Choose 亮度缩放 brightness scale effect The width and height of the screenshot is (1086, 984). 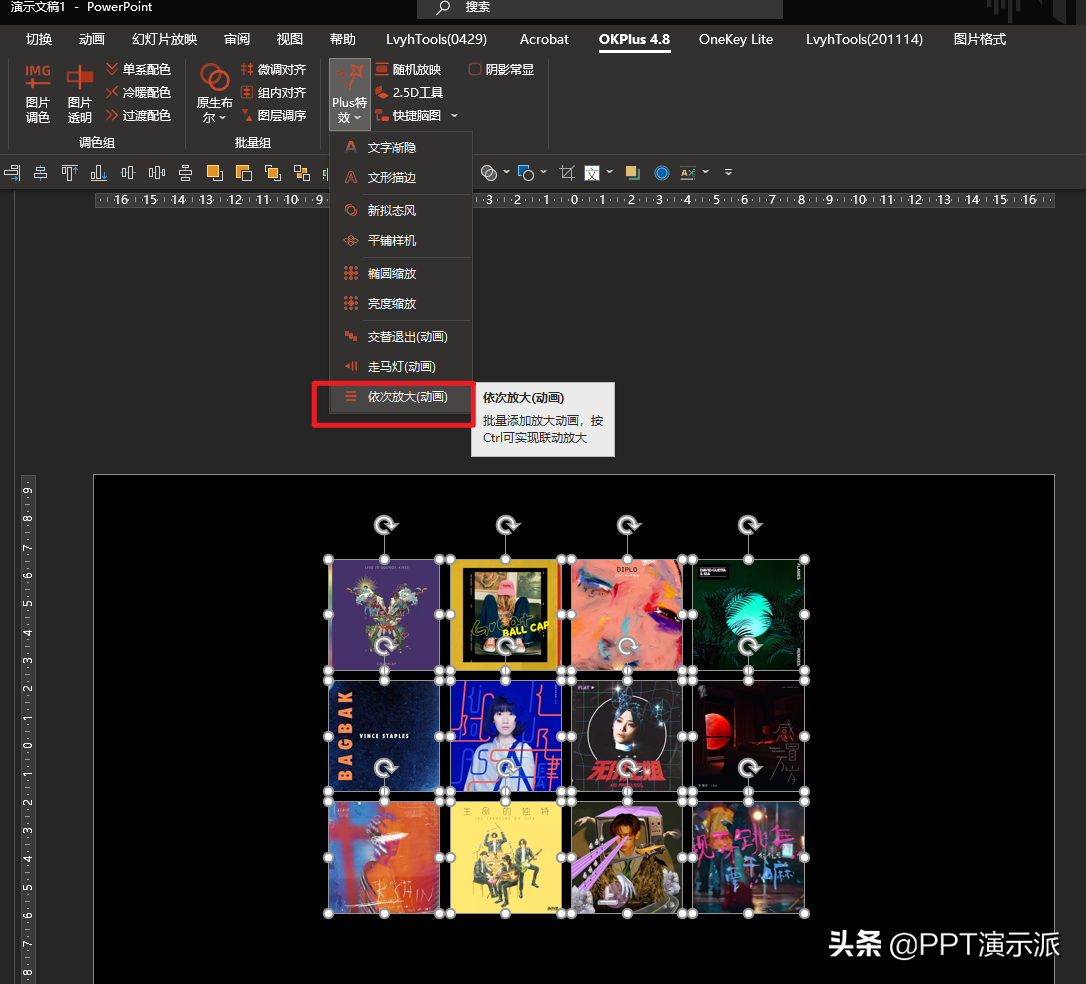401,303
